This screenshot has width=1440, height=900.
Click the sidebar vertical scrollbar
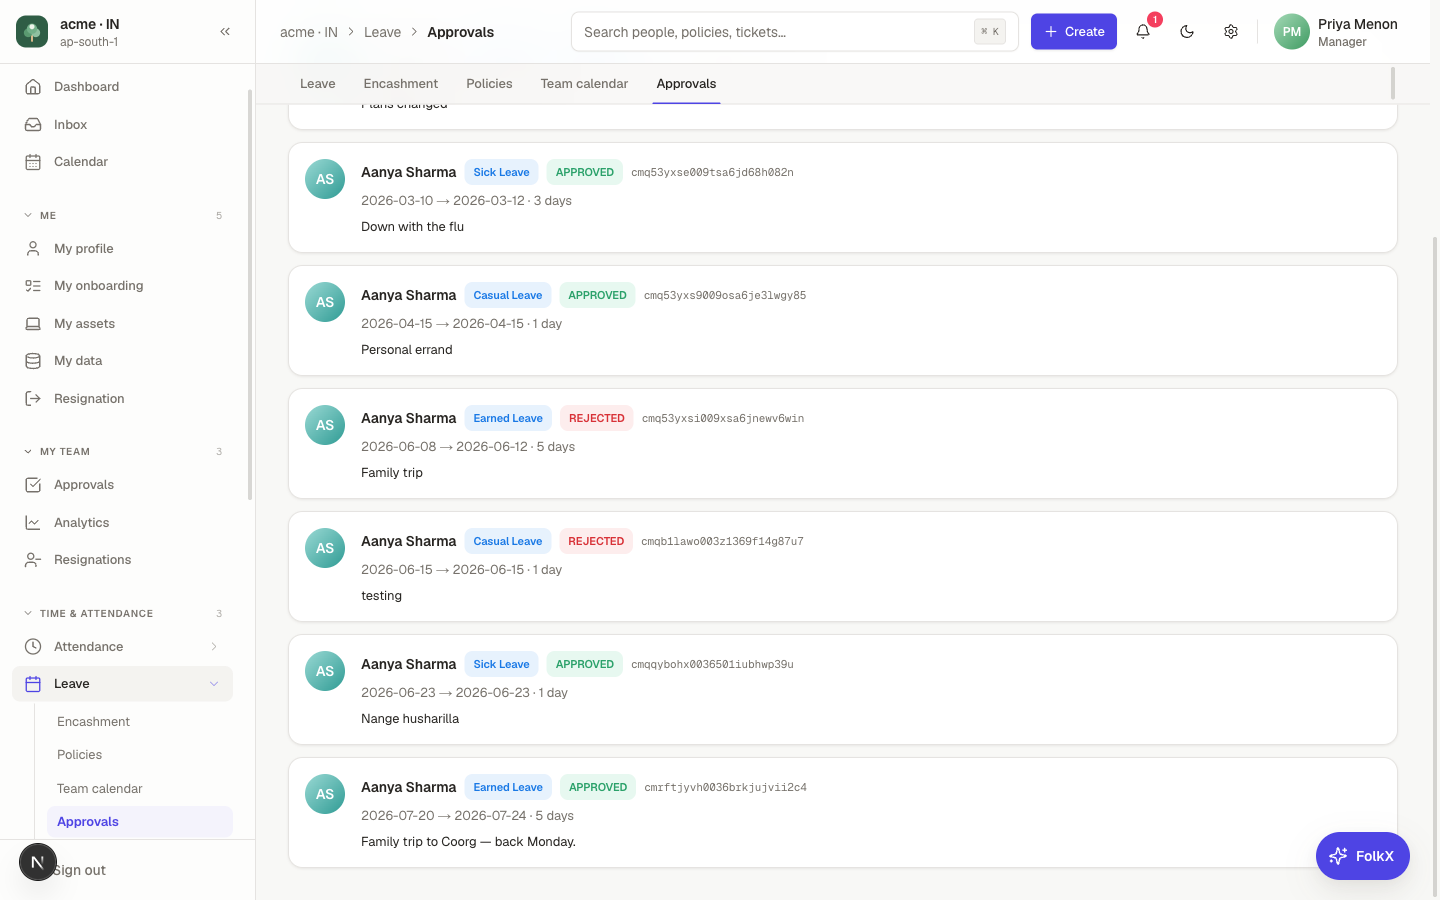250,294
